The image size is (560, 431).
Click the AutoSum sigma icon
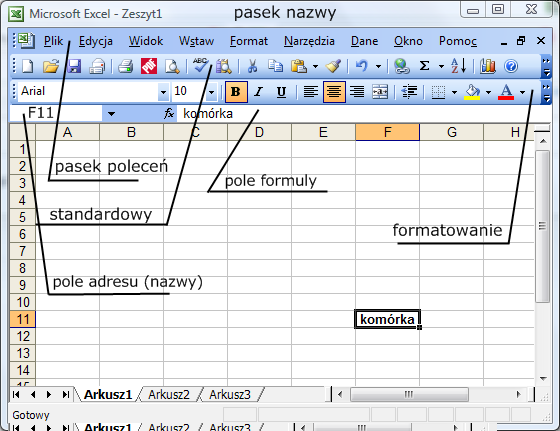click(424, 66)
